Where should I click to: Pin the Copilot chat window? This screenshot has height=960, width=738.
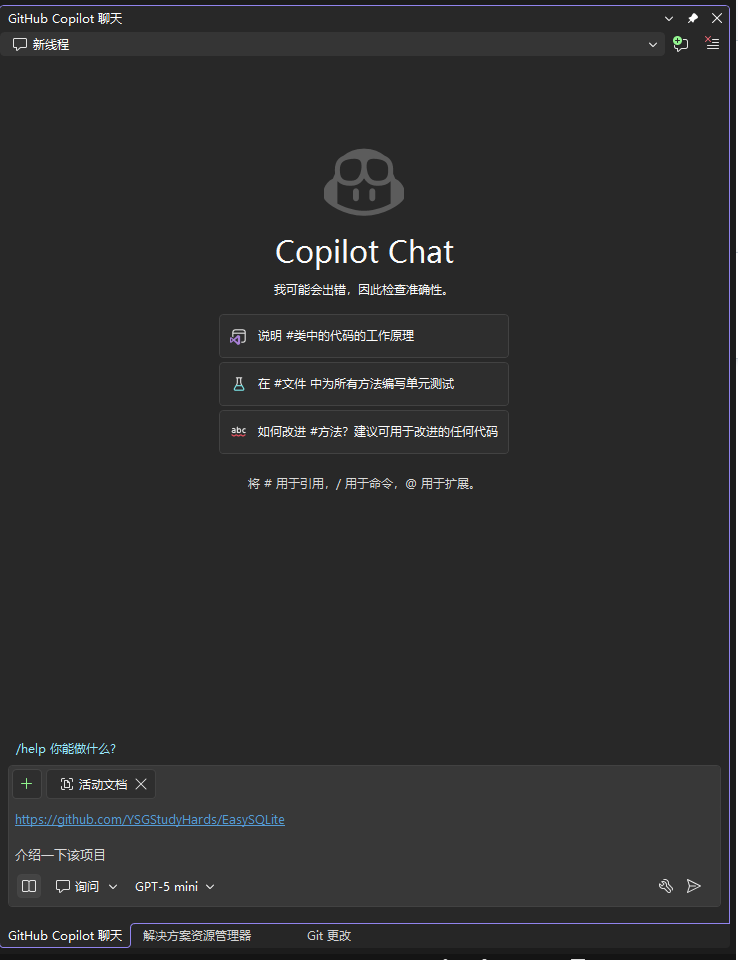point(693,18)
